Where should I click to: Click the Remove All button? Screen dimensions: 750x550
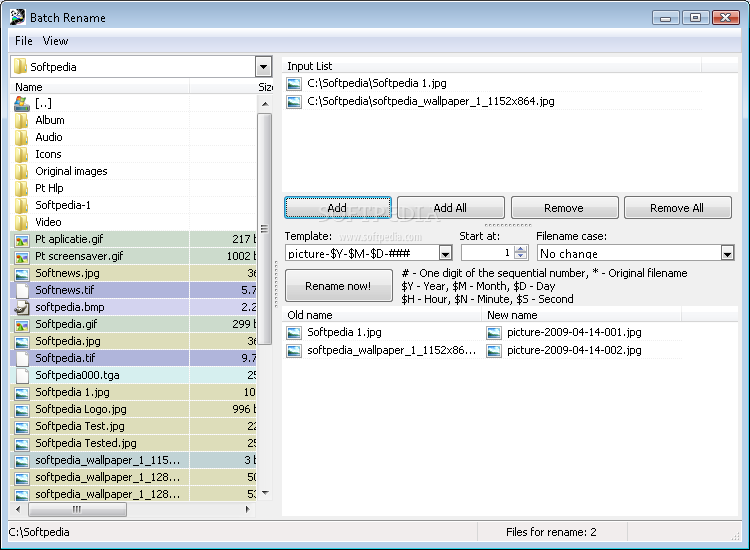(x=677, y=208)
